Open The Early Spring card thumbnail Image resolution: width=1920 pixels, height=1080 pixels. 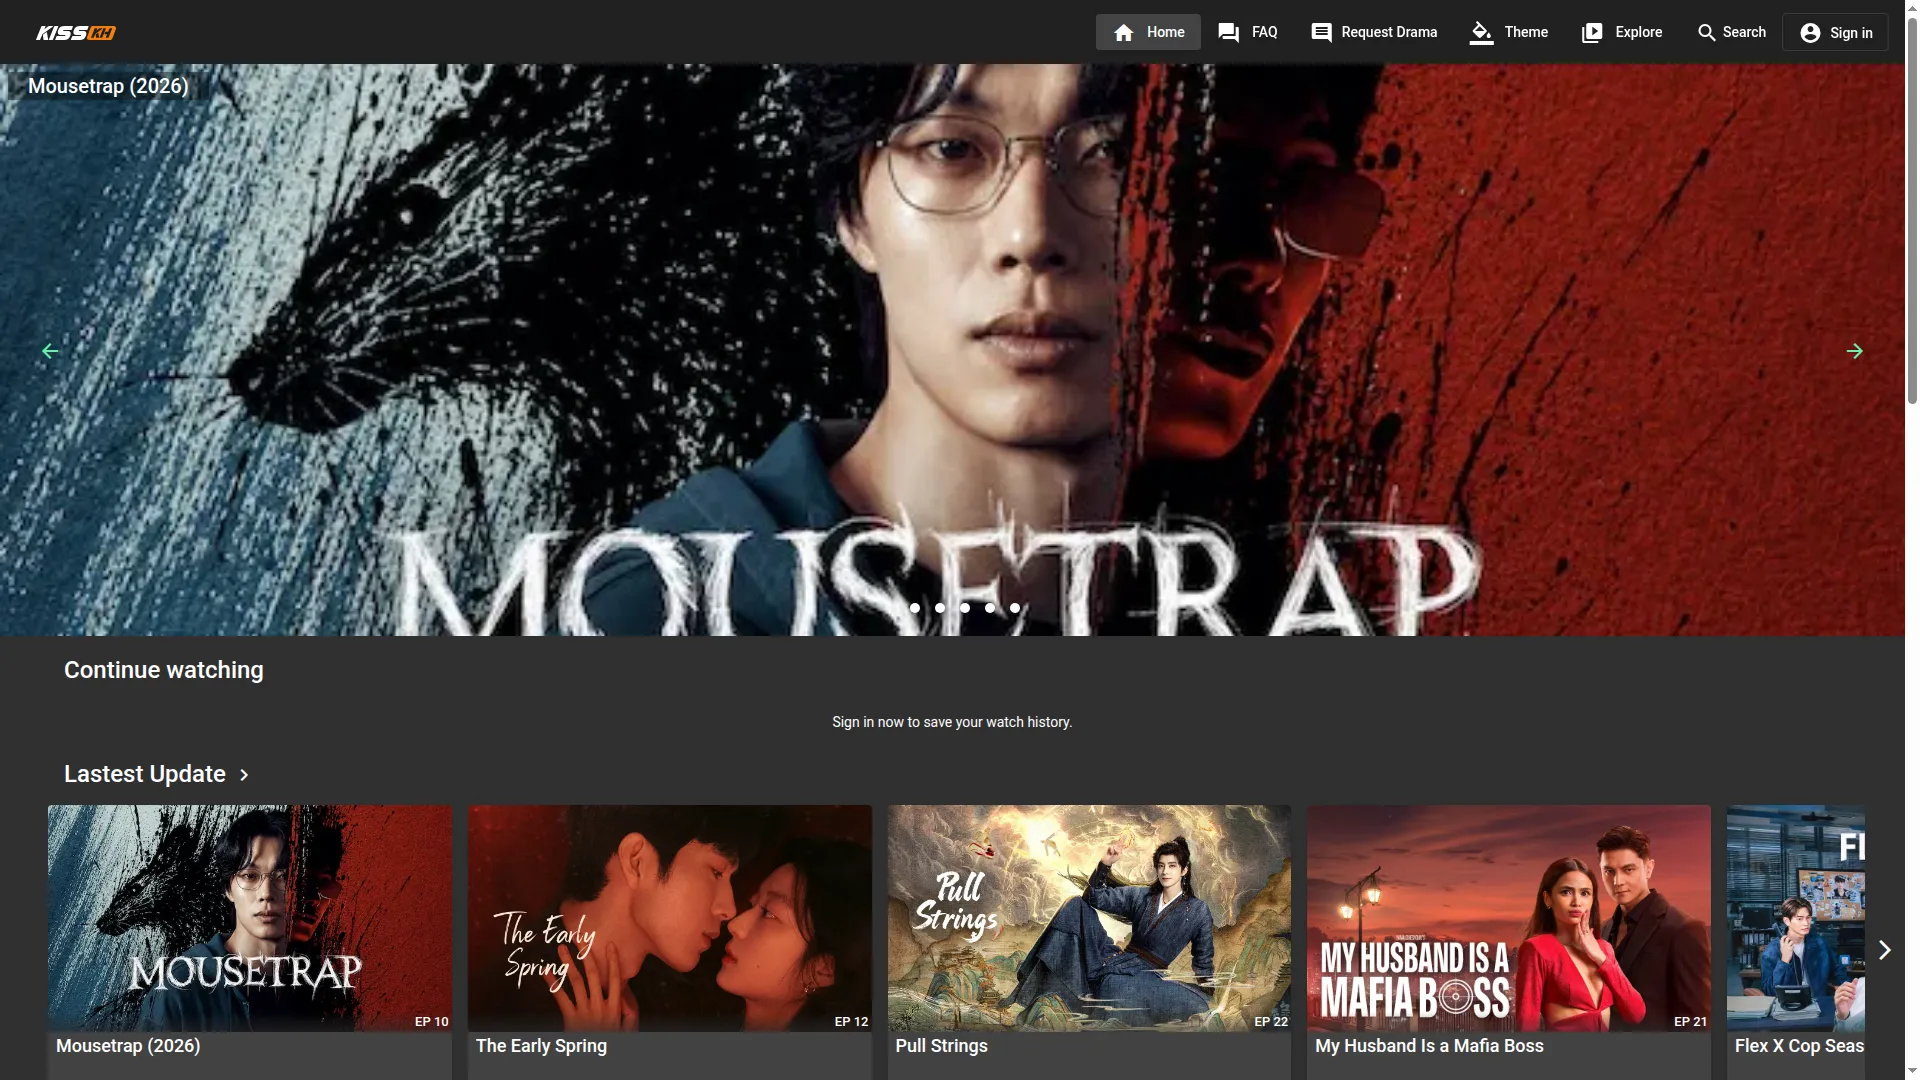pyautogui.click(x=670, y=918)
